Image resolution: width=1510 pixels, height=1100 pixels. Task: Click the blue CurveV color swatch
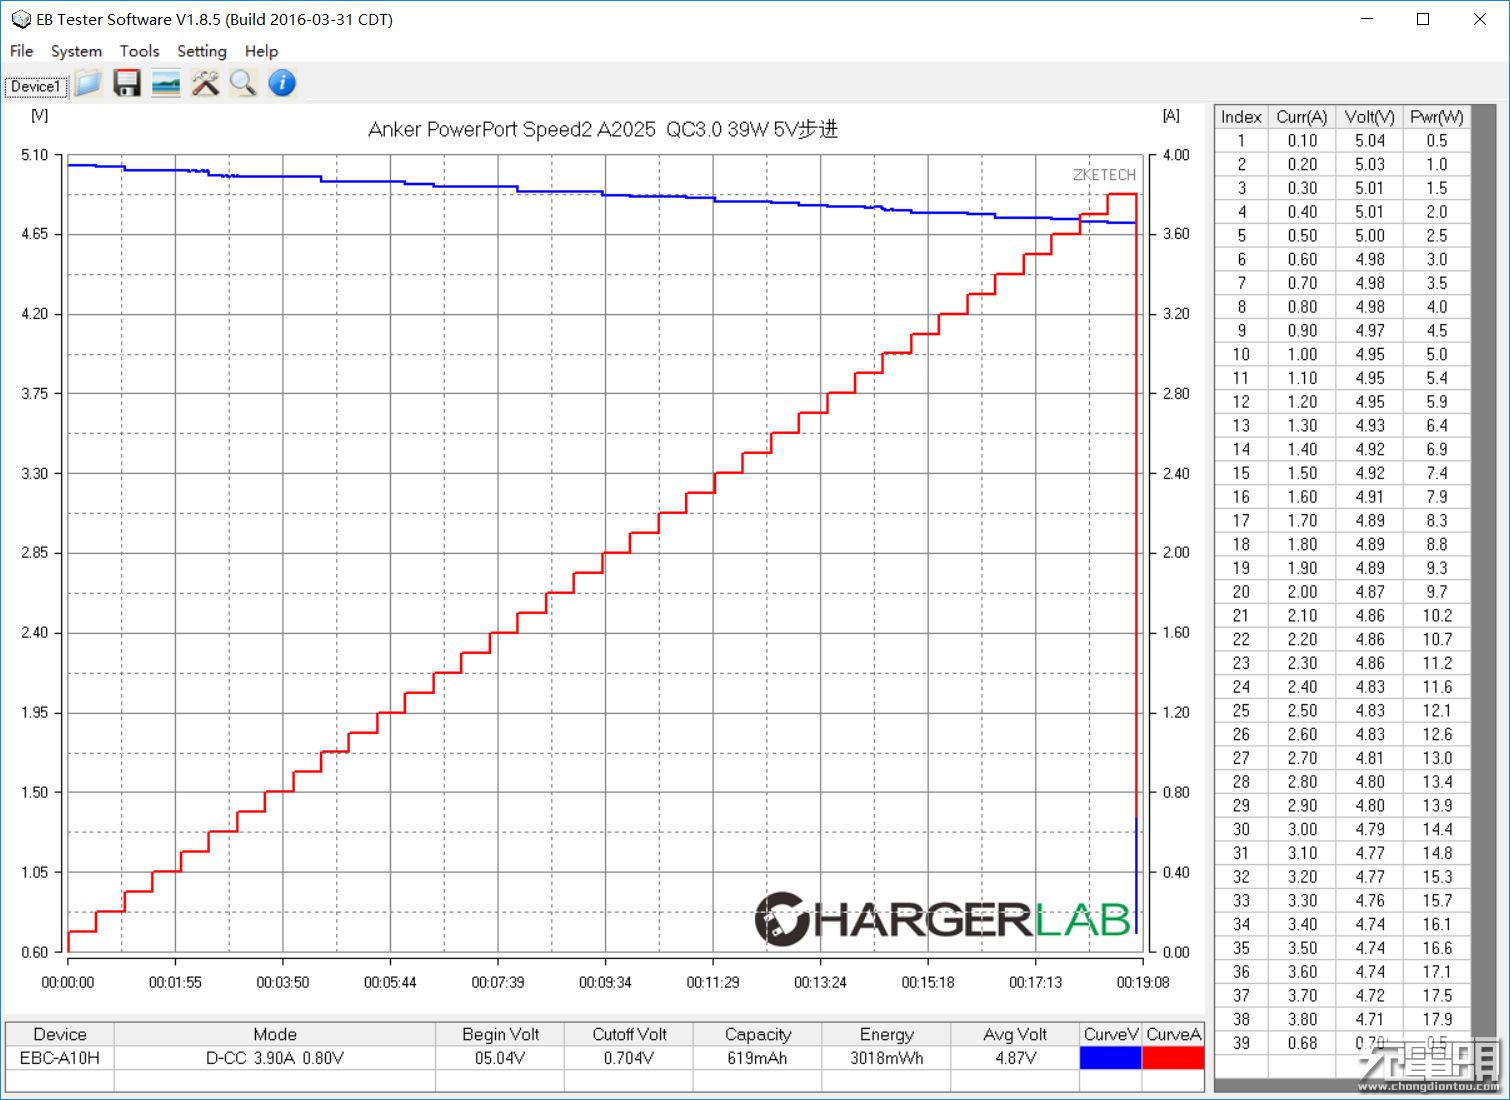pyautogui.click(x=1111, y=1058)
